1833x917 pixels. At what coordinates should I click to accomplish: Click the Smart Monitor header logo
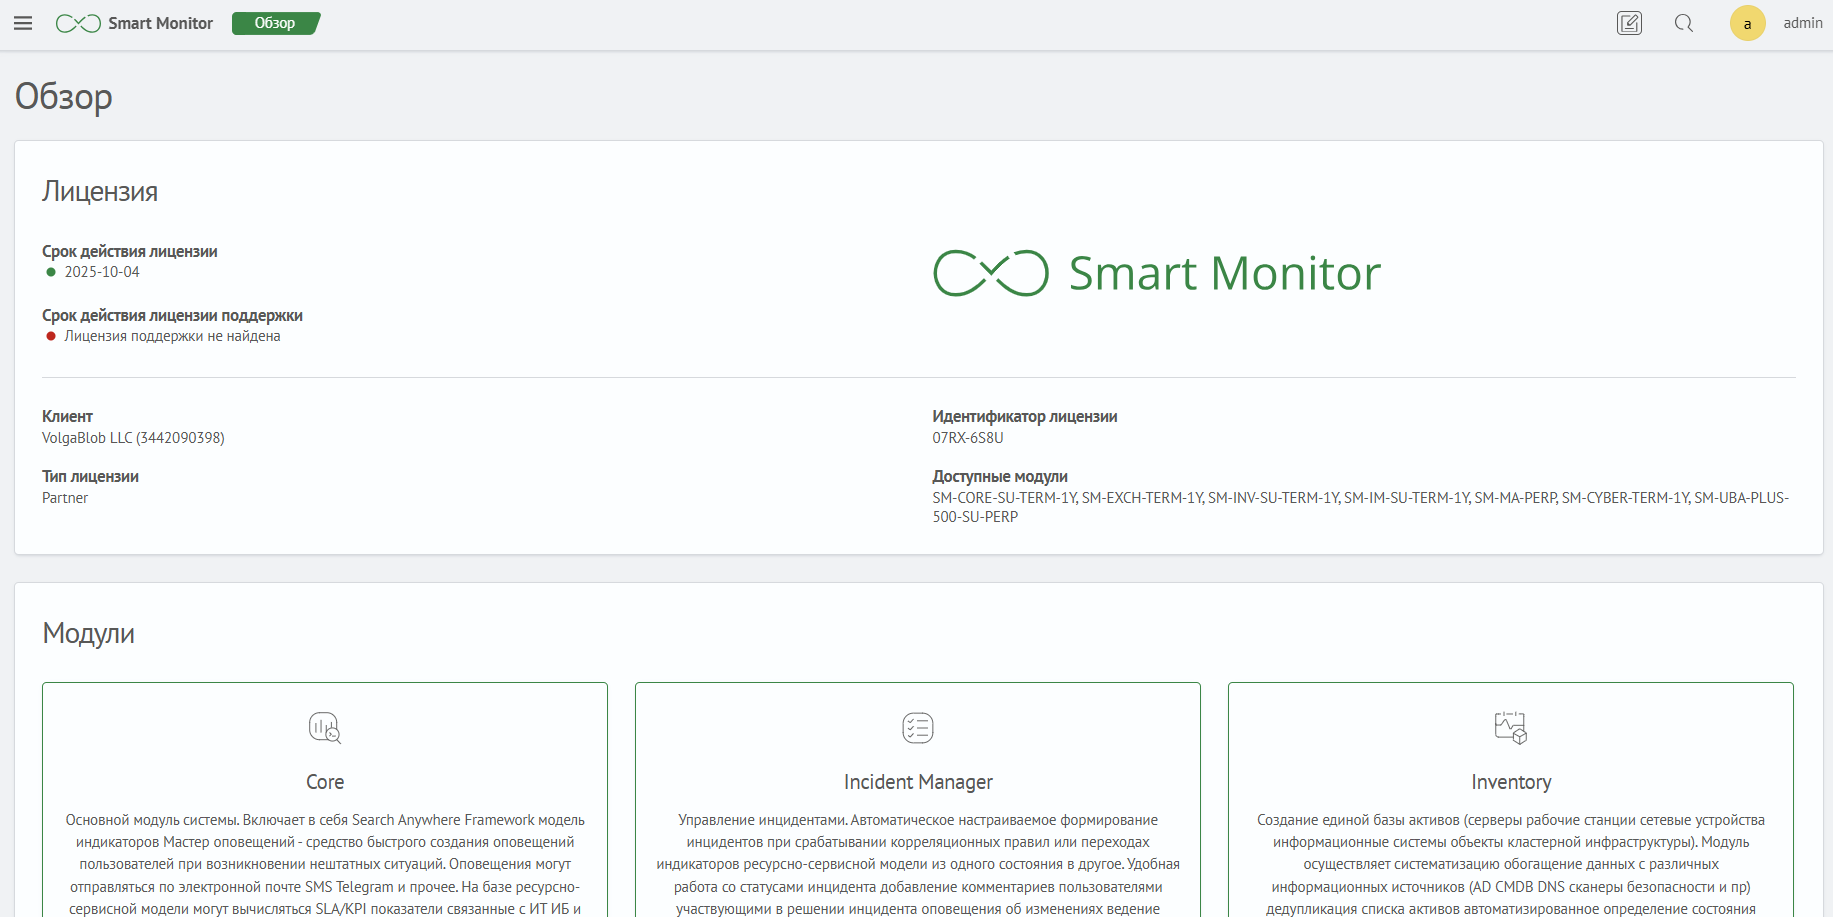[x=134, y=23]
